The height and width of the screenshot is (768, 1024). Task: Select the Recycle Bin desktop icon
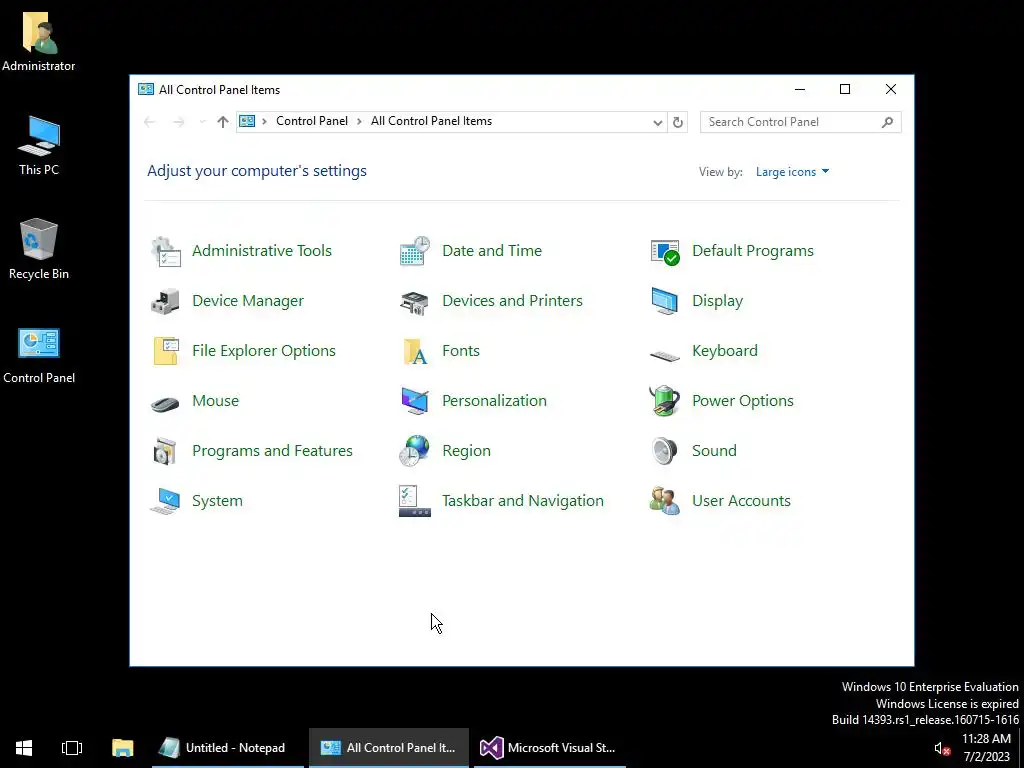pyautogui.click(x=39, y=249)
